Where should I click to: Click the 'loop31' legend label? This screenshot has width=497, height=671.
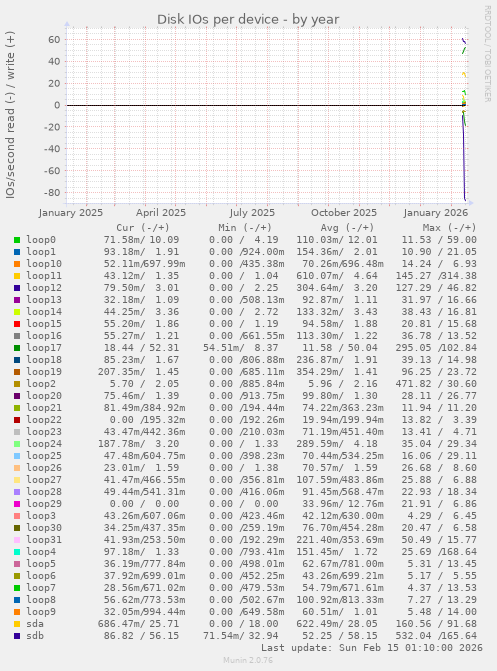coord(44,540)
